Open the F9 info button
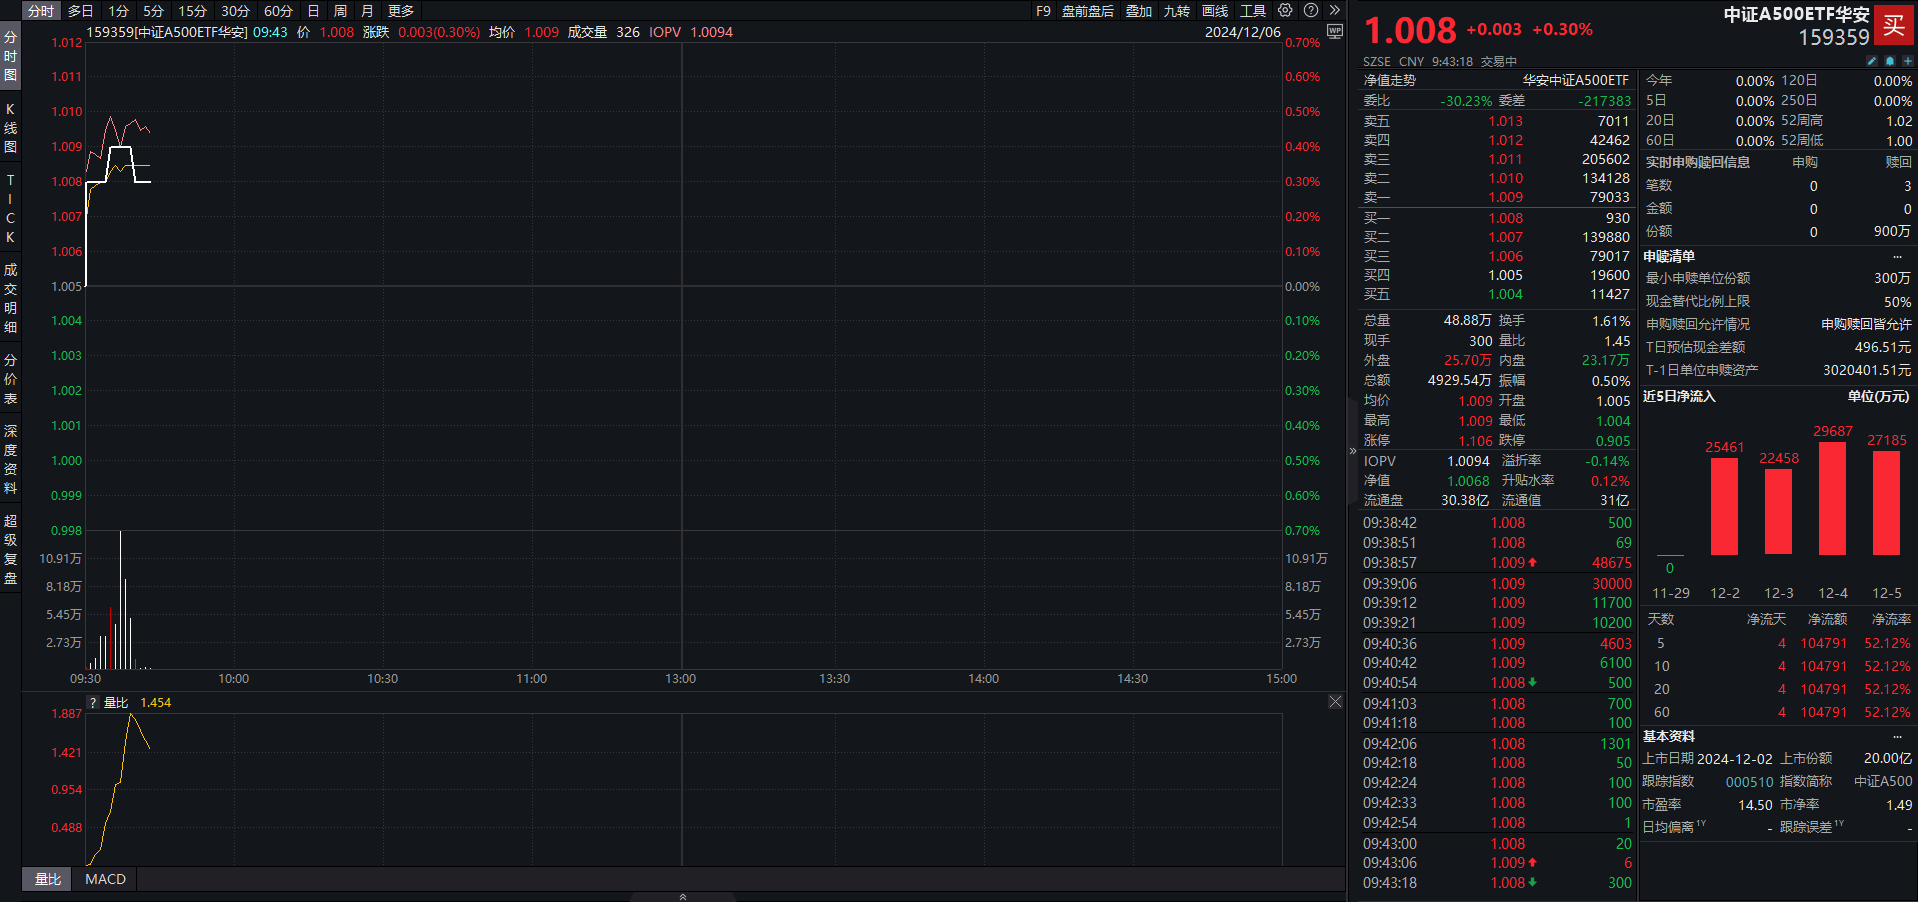 pos(1043,11)
